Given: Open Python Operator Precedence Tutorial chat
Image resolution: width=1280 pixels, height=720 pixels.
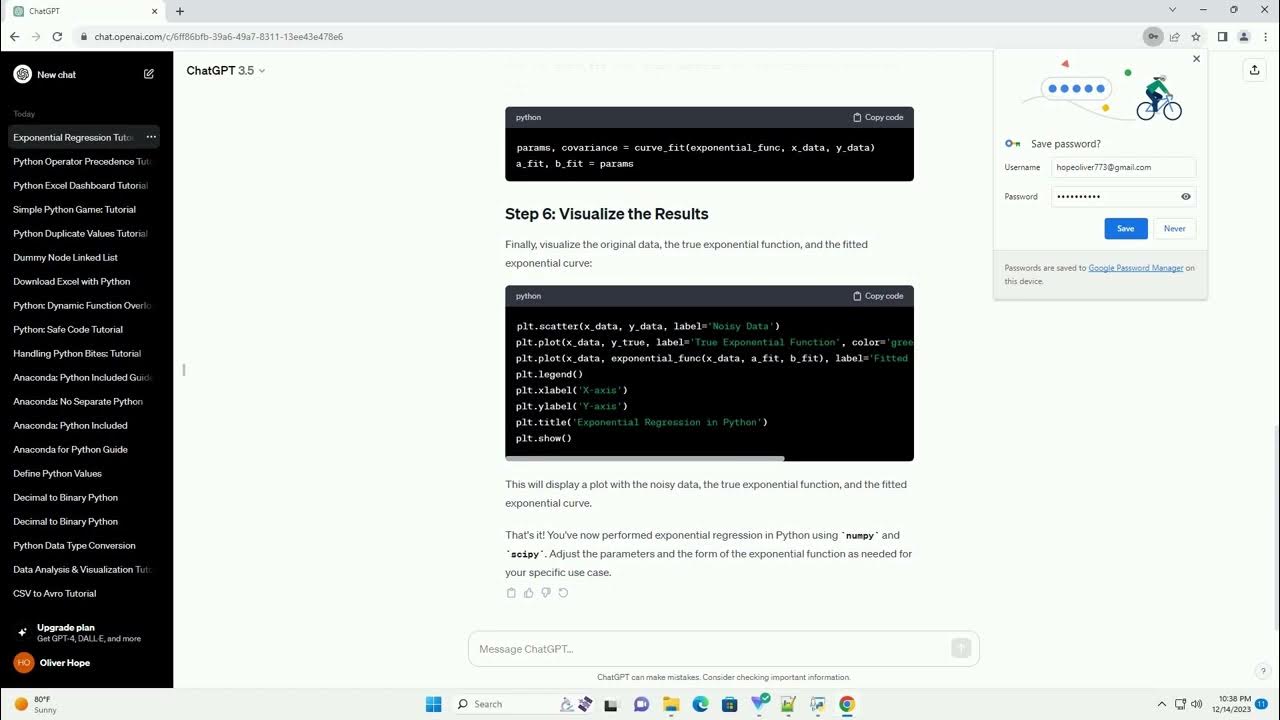Looking at the screenshot, I should 82,161.
